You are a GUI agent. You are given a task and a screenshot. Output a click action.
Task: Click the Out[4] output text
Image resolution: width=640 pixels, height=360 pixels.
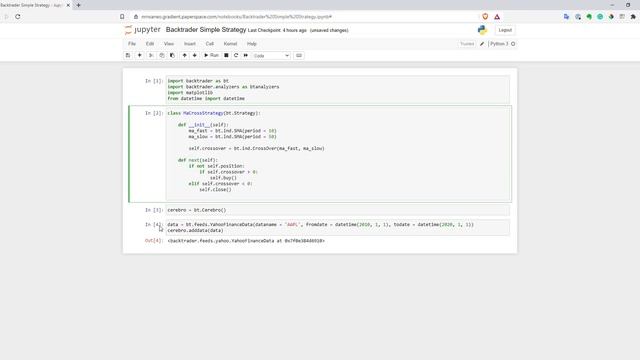click(246, 241)
